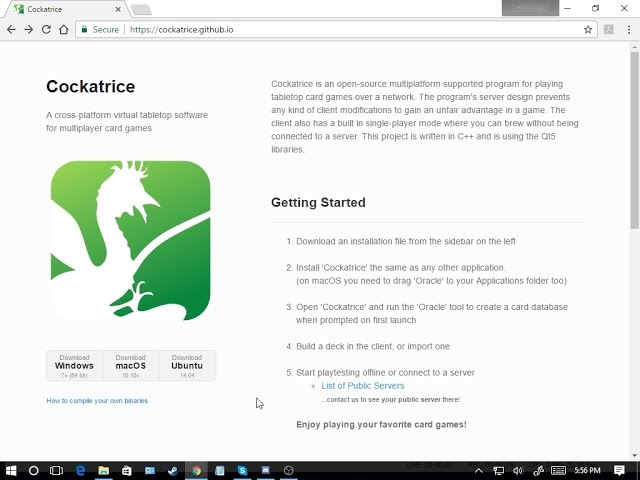Click 'Enjoy playing your favorite card games!' text
Screen dimensions: 640x480
click(381, 424)
